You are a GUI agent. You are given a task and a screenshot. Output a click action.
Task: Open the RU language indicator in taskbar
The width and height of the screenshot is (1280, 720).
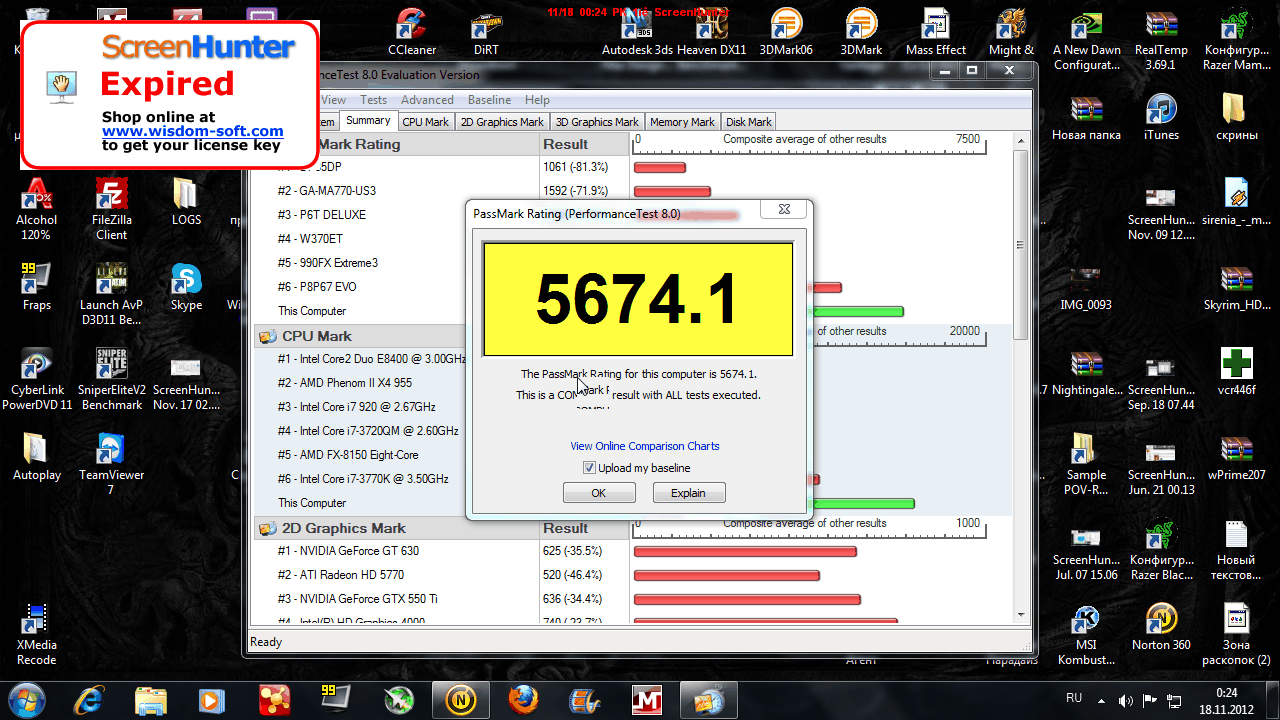1074,698
